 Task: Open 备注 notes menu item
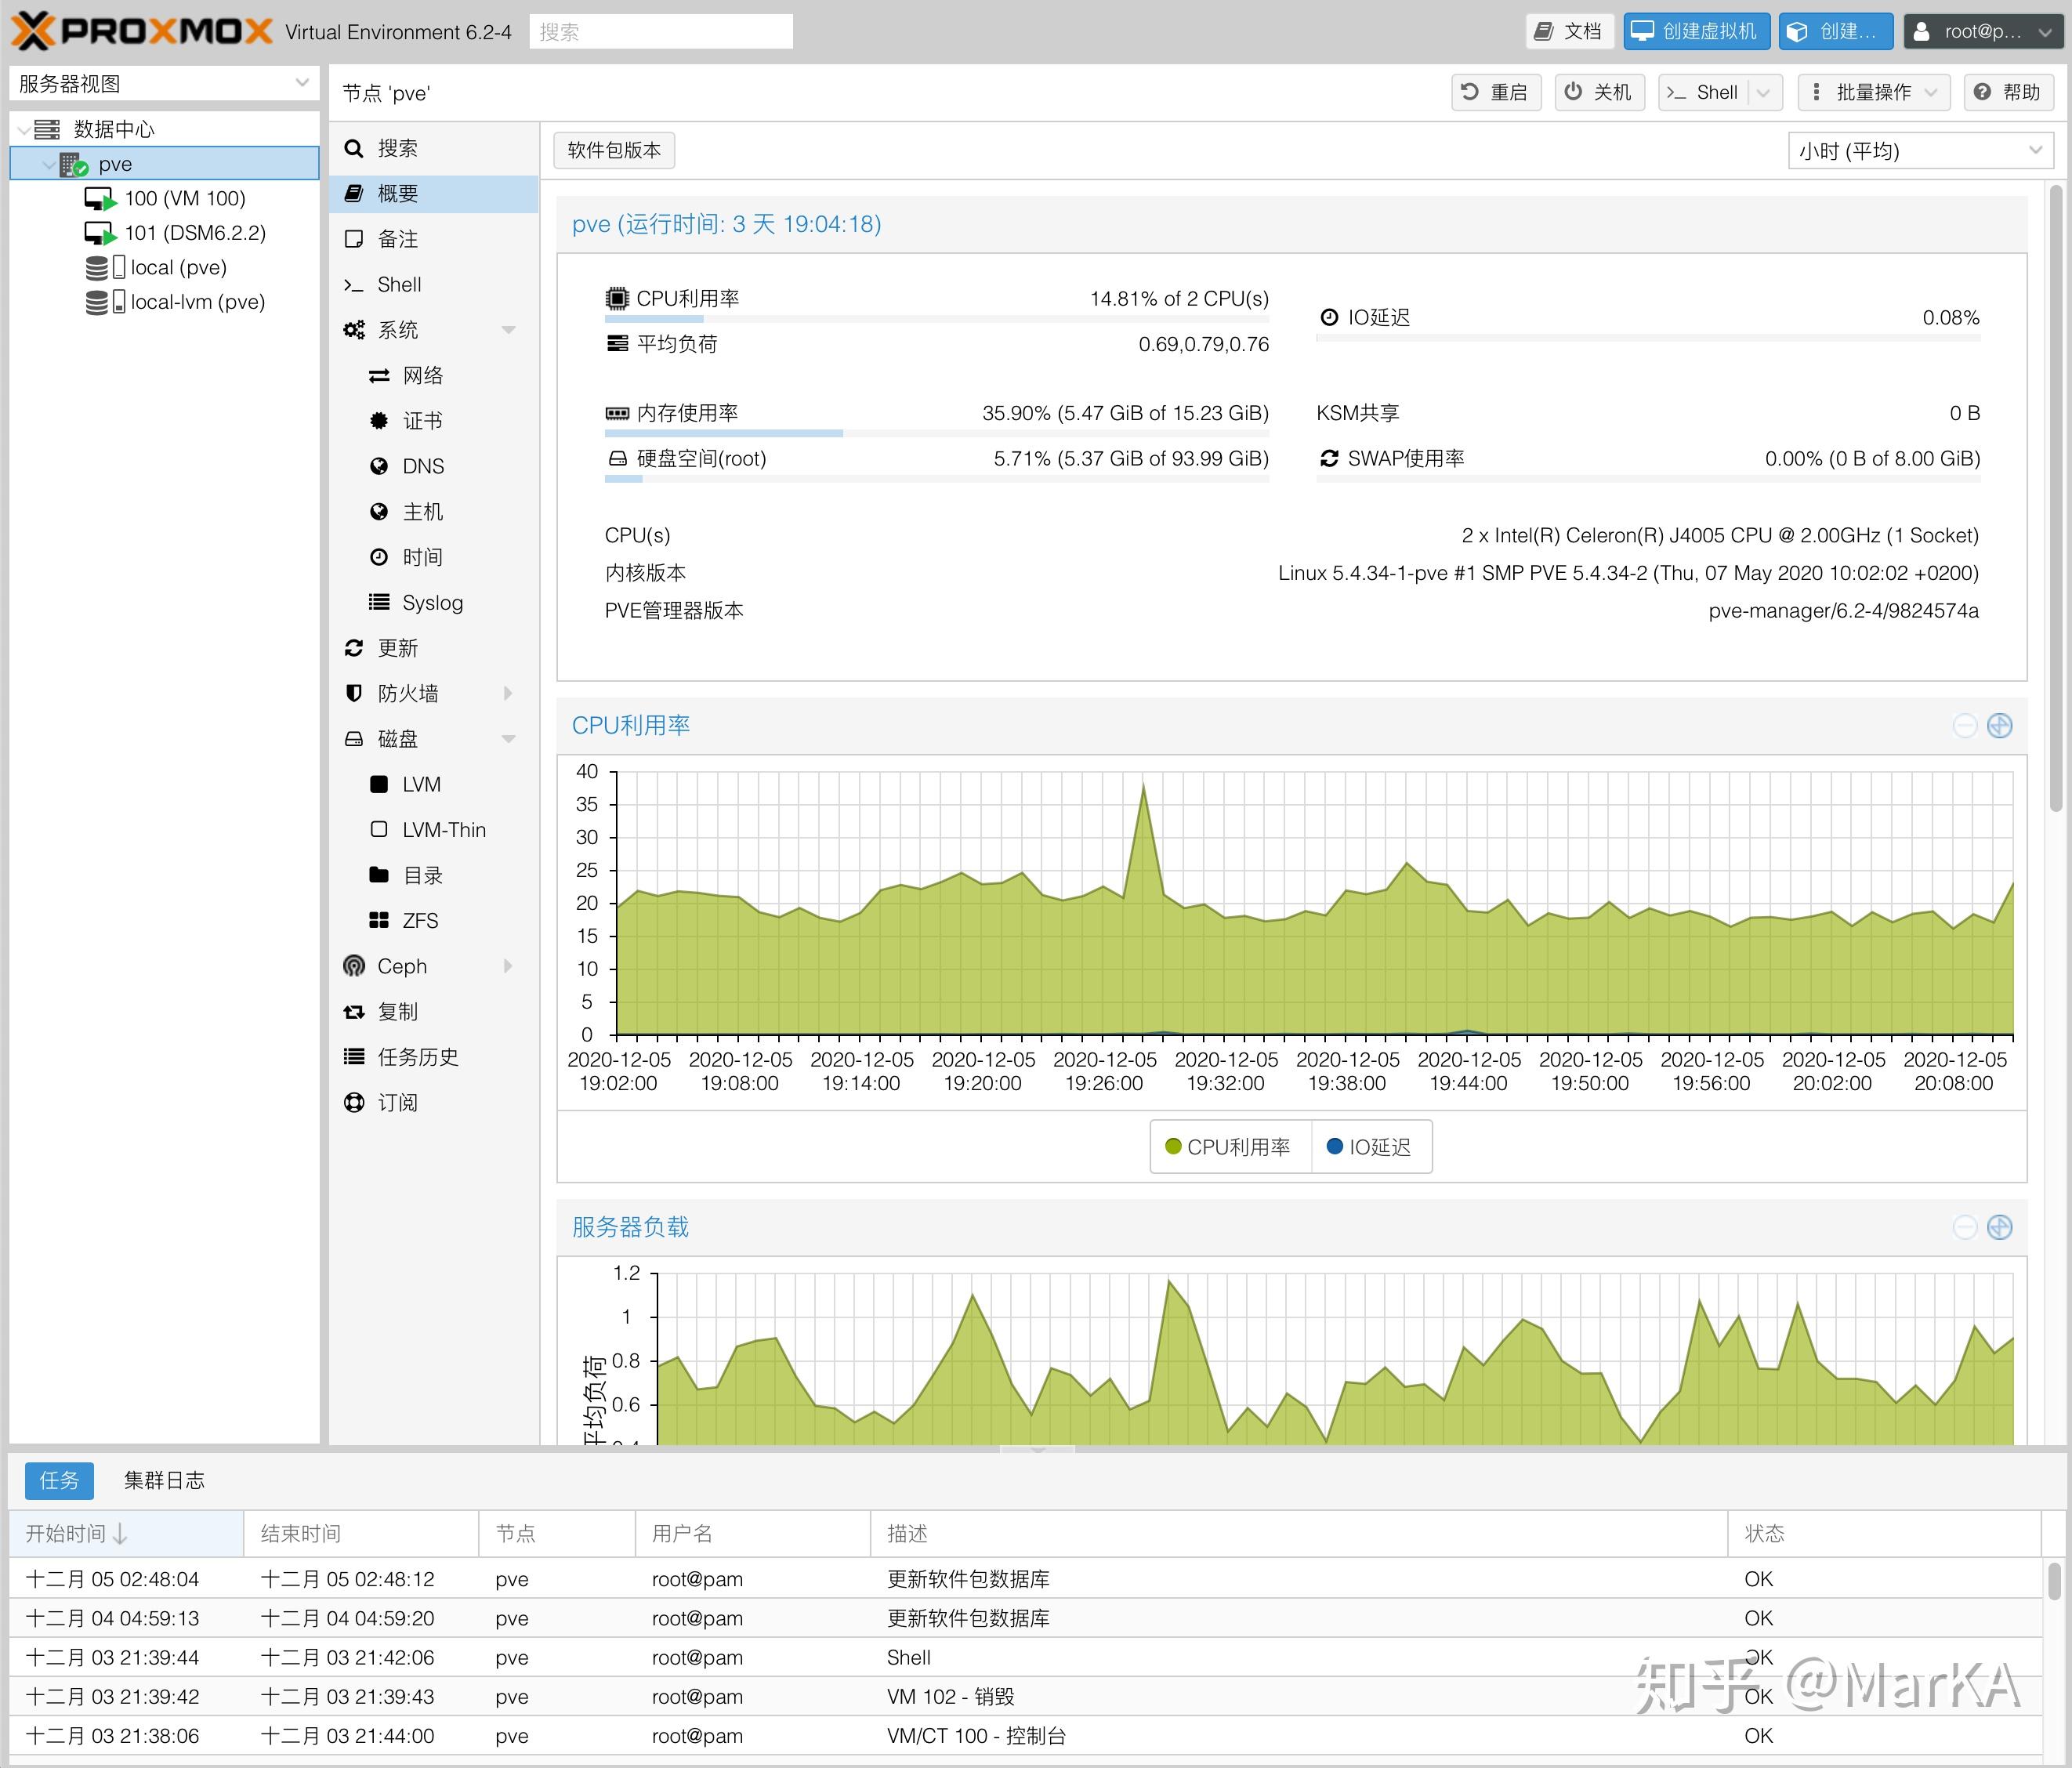tap(434, 239)
